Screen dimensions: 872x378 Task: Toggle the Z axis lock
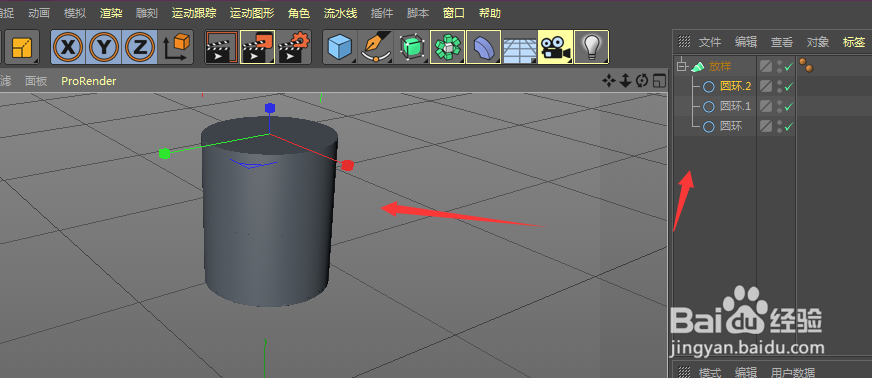(x=140, y=47)
